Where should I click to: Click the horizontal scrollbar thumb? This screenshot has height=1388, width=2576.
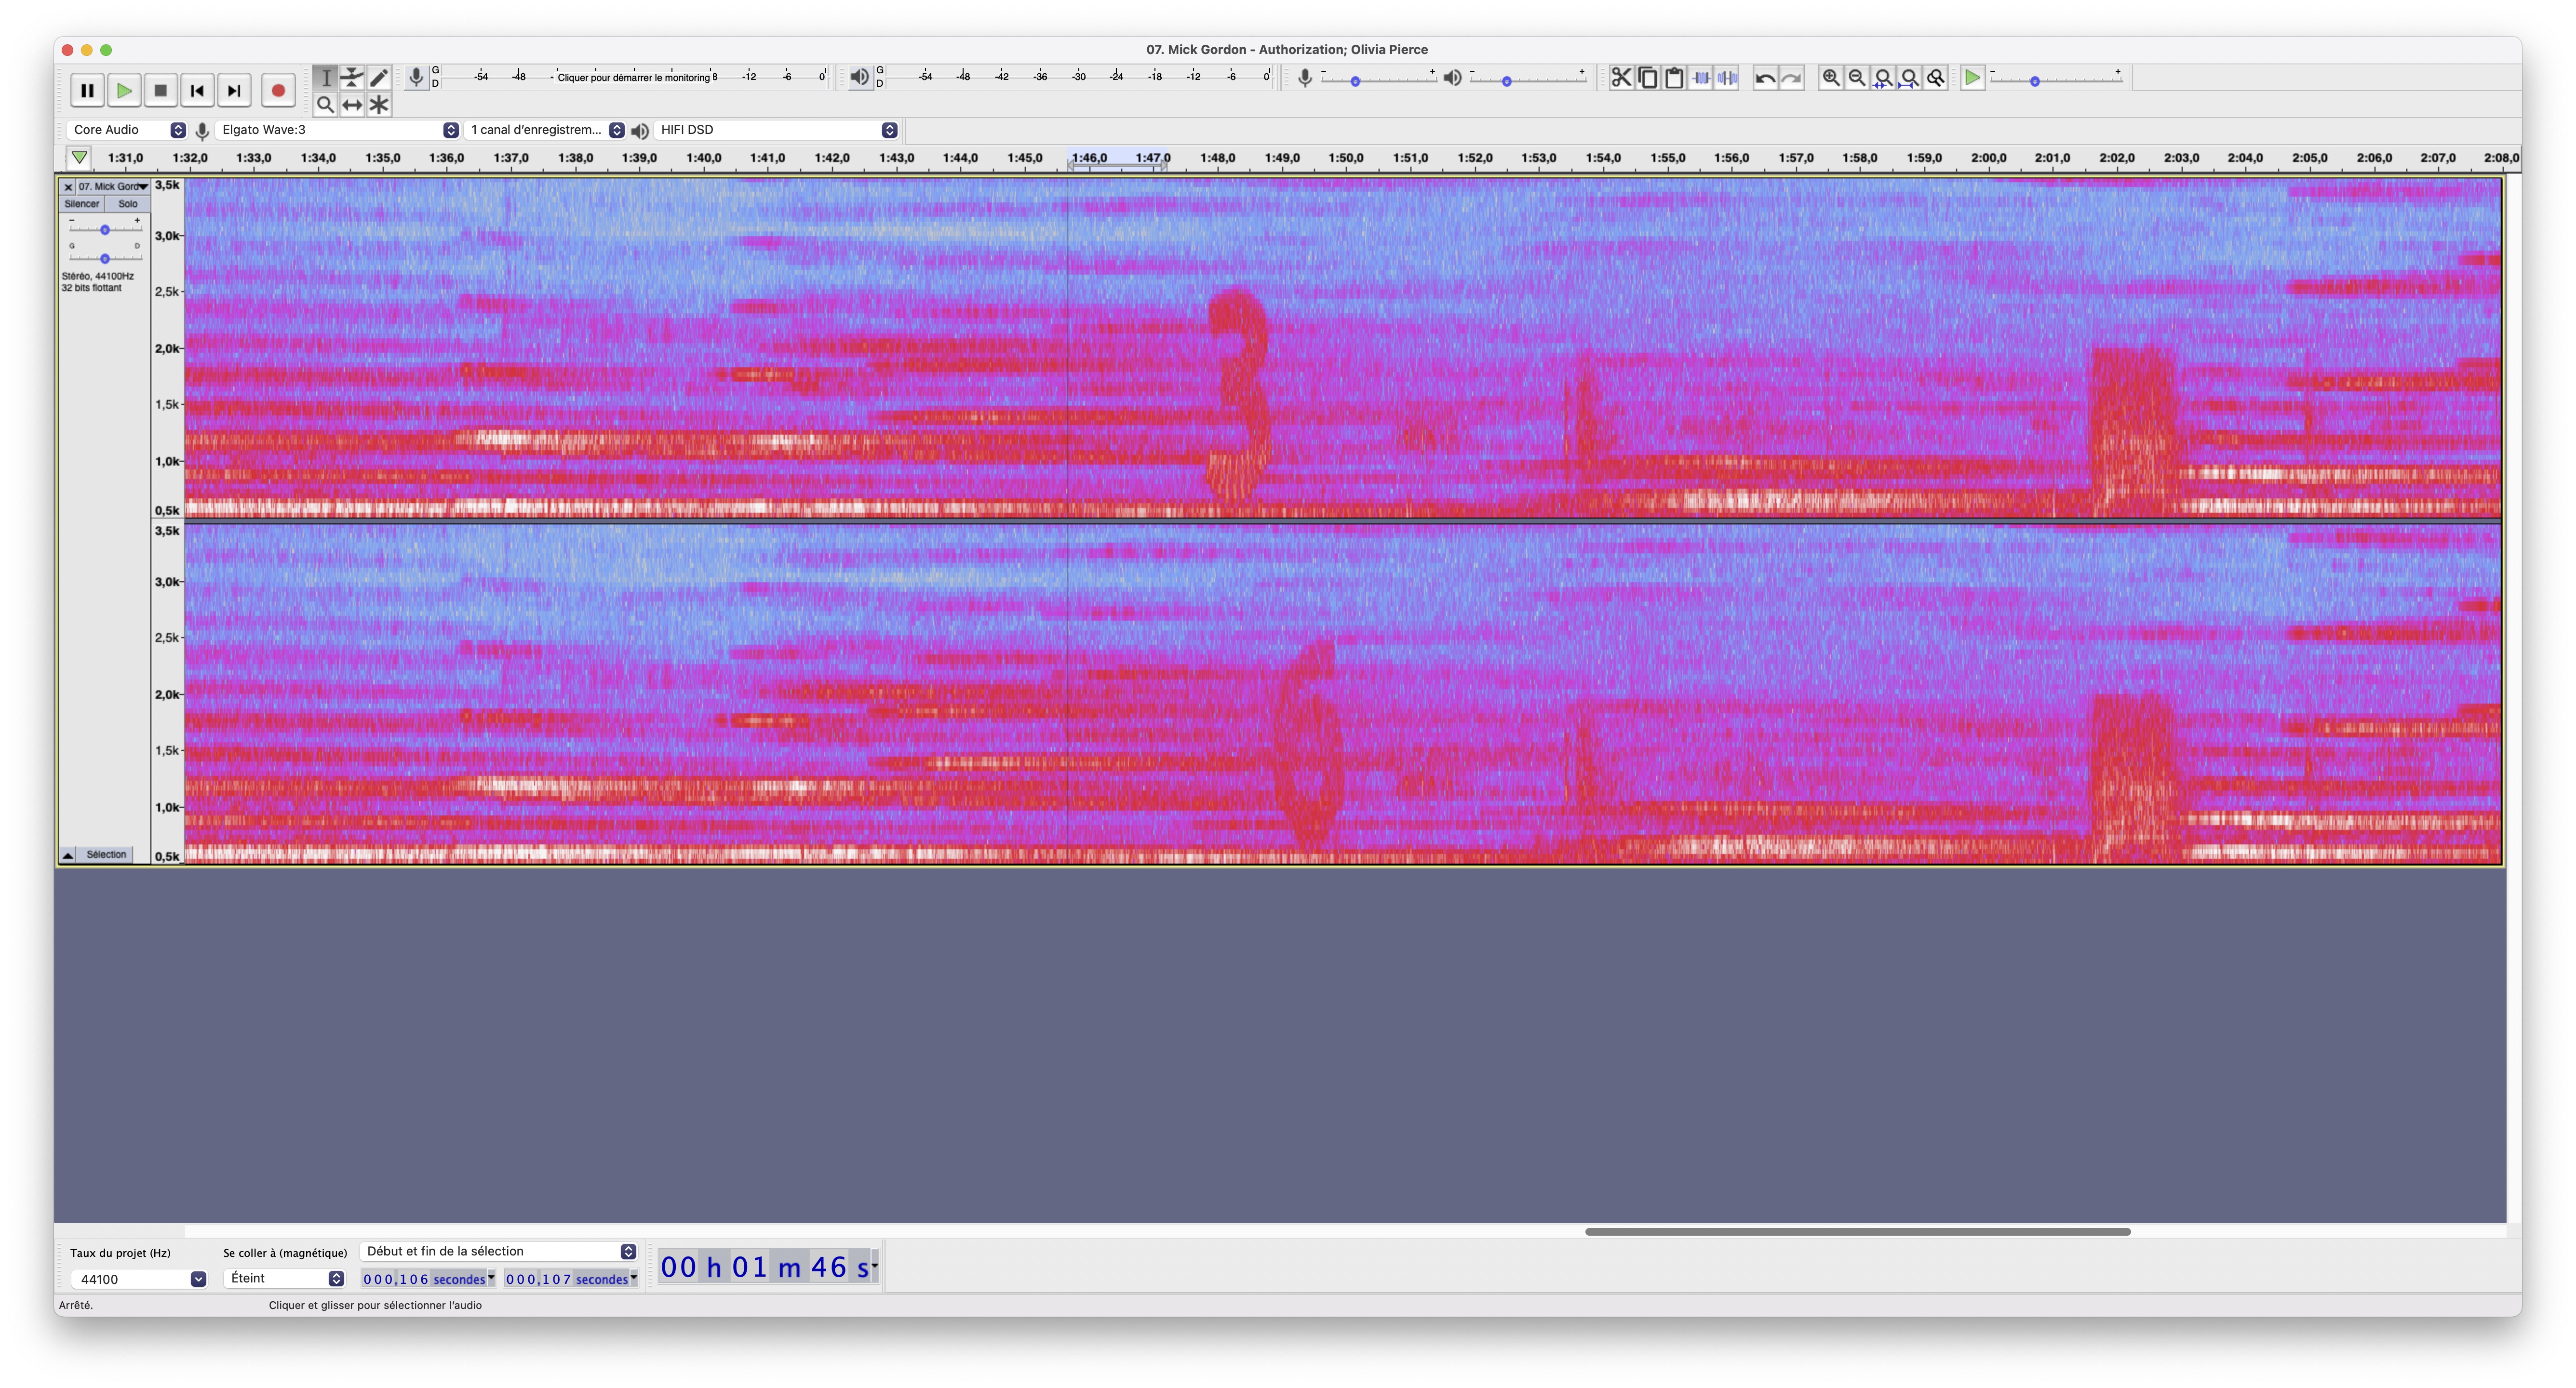tap(1857, 1231)
